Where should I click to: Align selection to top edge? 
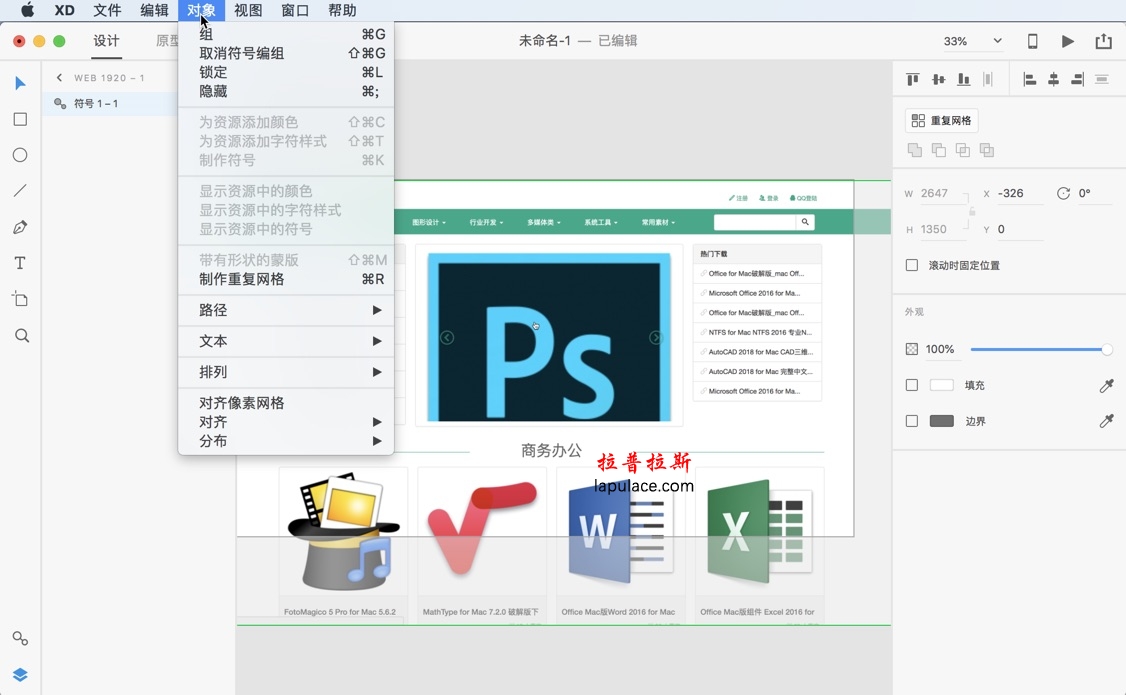(913, 79)
